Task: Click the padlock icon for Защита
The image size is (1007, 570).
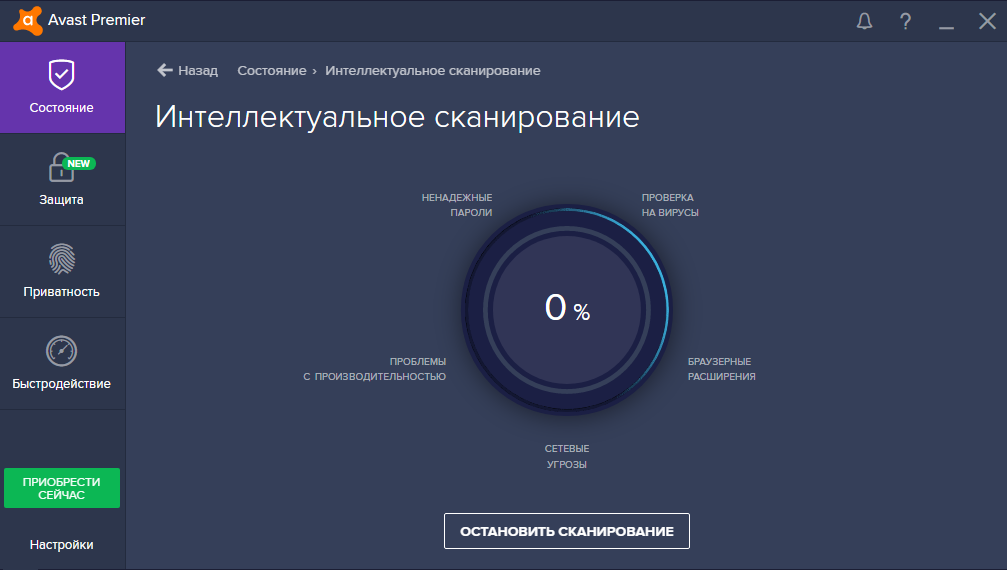Action: (x=60, y=168)
